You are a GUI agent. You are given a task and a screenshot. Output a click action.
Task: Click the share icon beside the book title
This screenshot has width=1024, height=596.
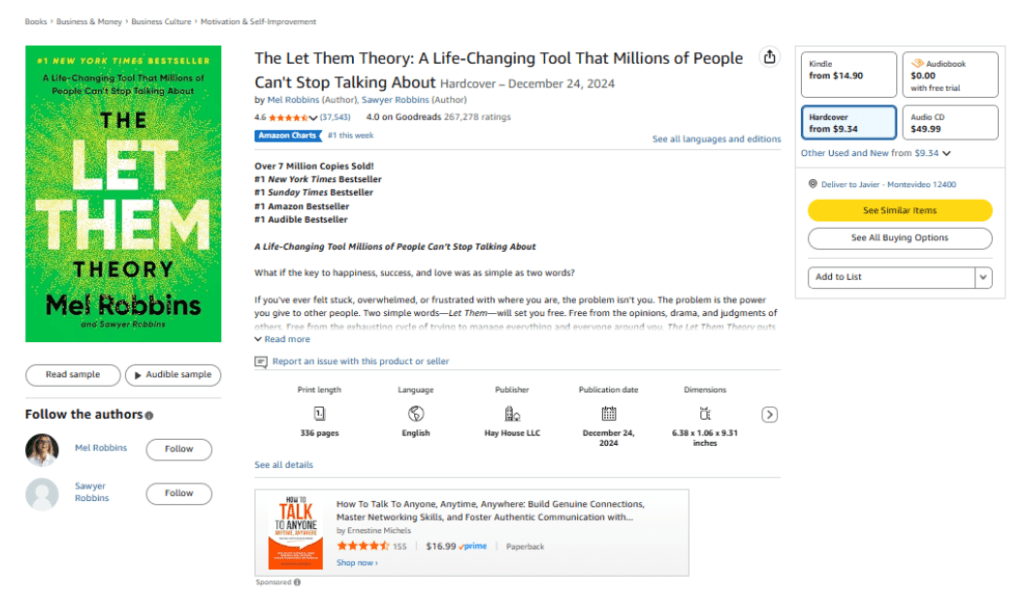tap(769, 58)
